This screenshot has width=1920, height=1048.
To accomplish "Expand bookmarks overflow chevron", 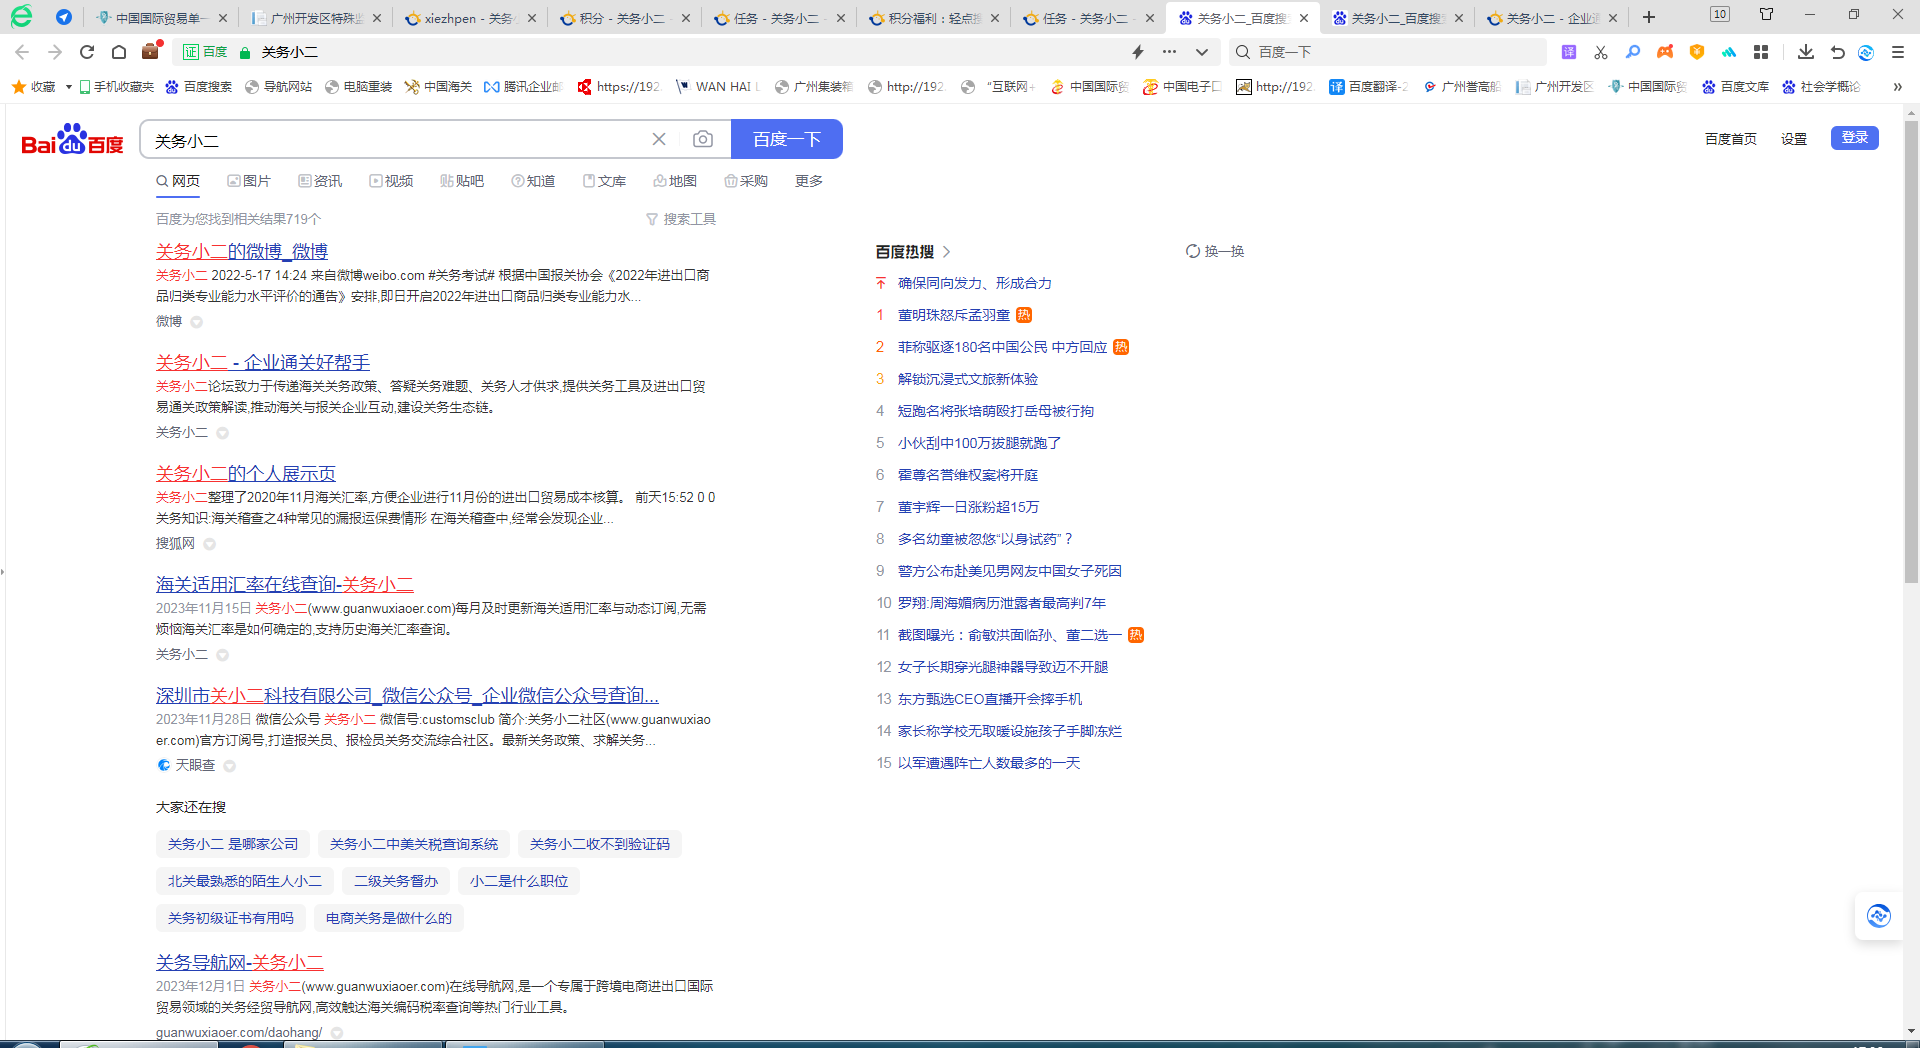I will [x=1897, y=87].
